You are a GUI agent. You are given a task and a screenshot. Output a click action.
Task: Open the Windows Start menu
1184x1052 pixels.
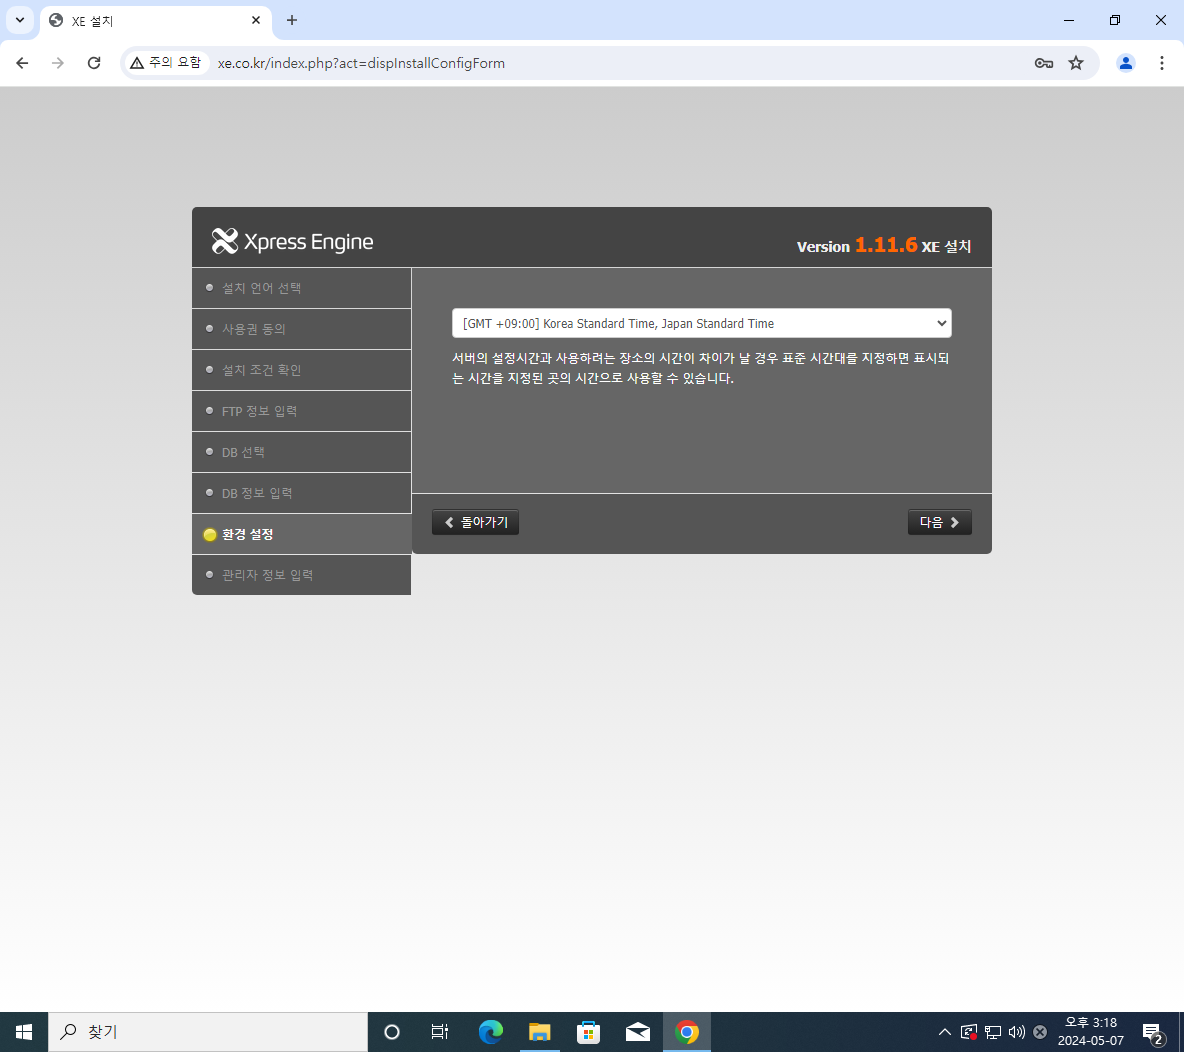pyautogui.click(x=23, y=1032)
